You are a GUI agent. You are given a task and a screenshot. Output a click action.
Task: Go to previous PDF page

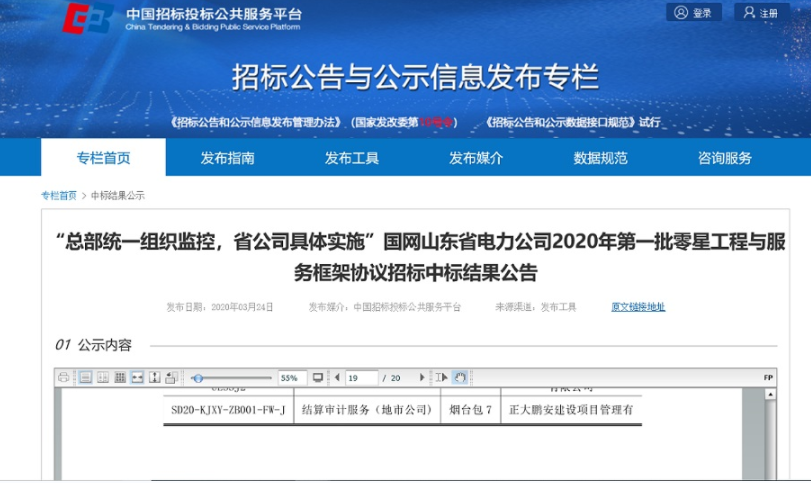pyautogui.click(x=338, y=378)
